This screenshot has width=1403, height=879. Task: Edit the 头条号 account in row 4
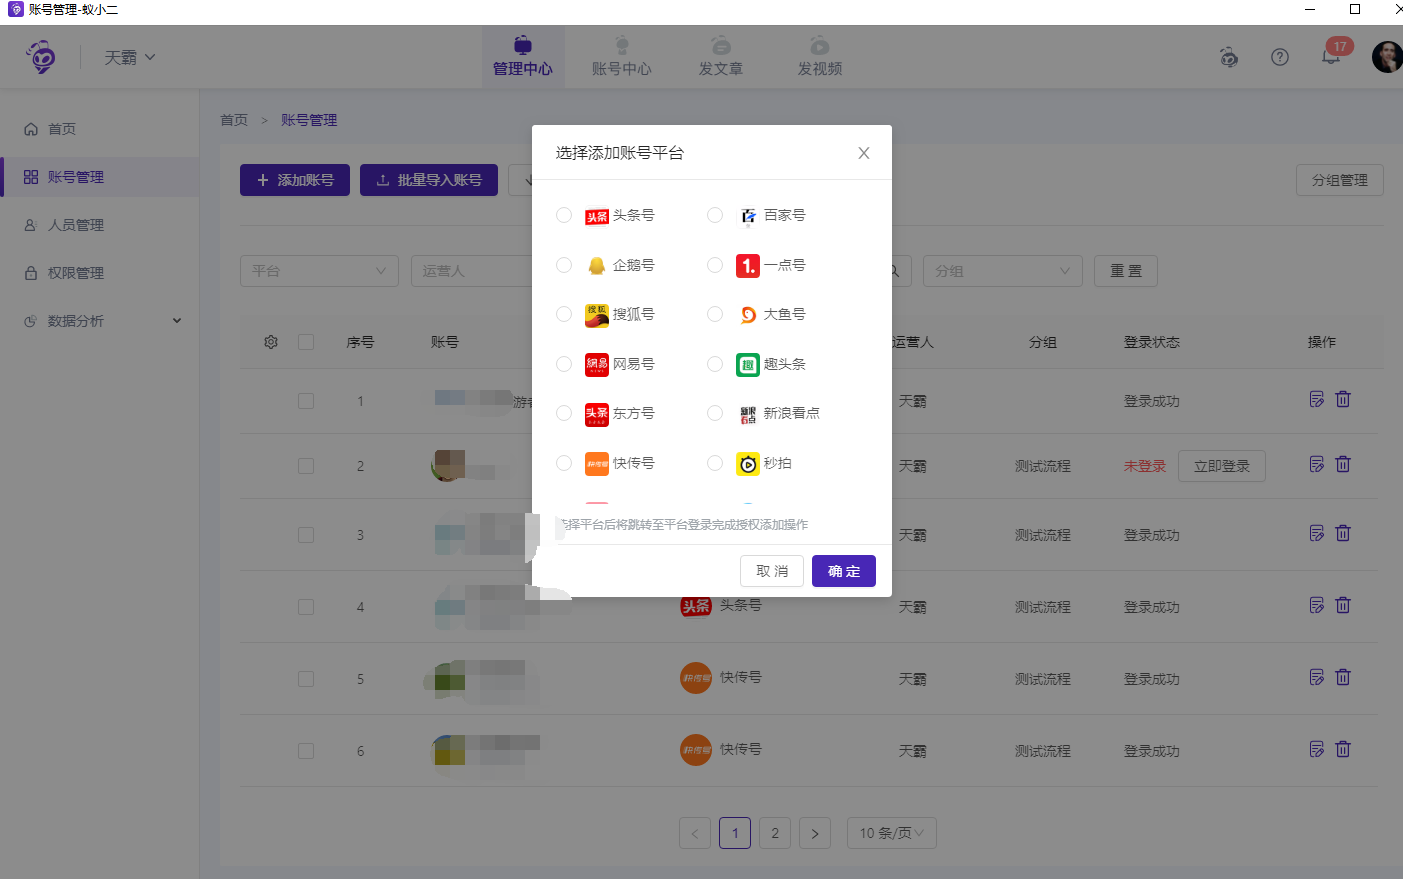(x=1317, y=605)
